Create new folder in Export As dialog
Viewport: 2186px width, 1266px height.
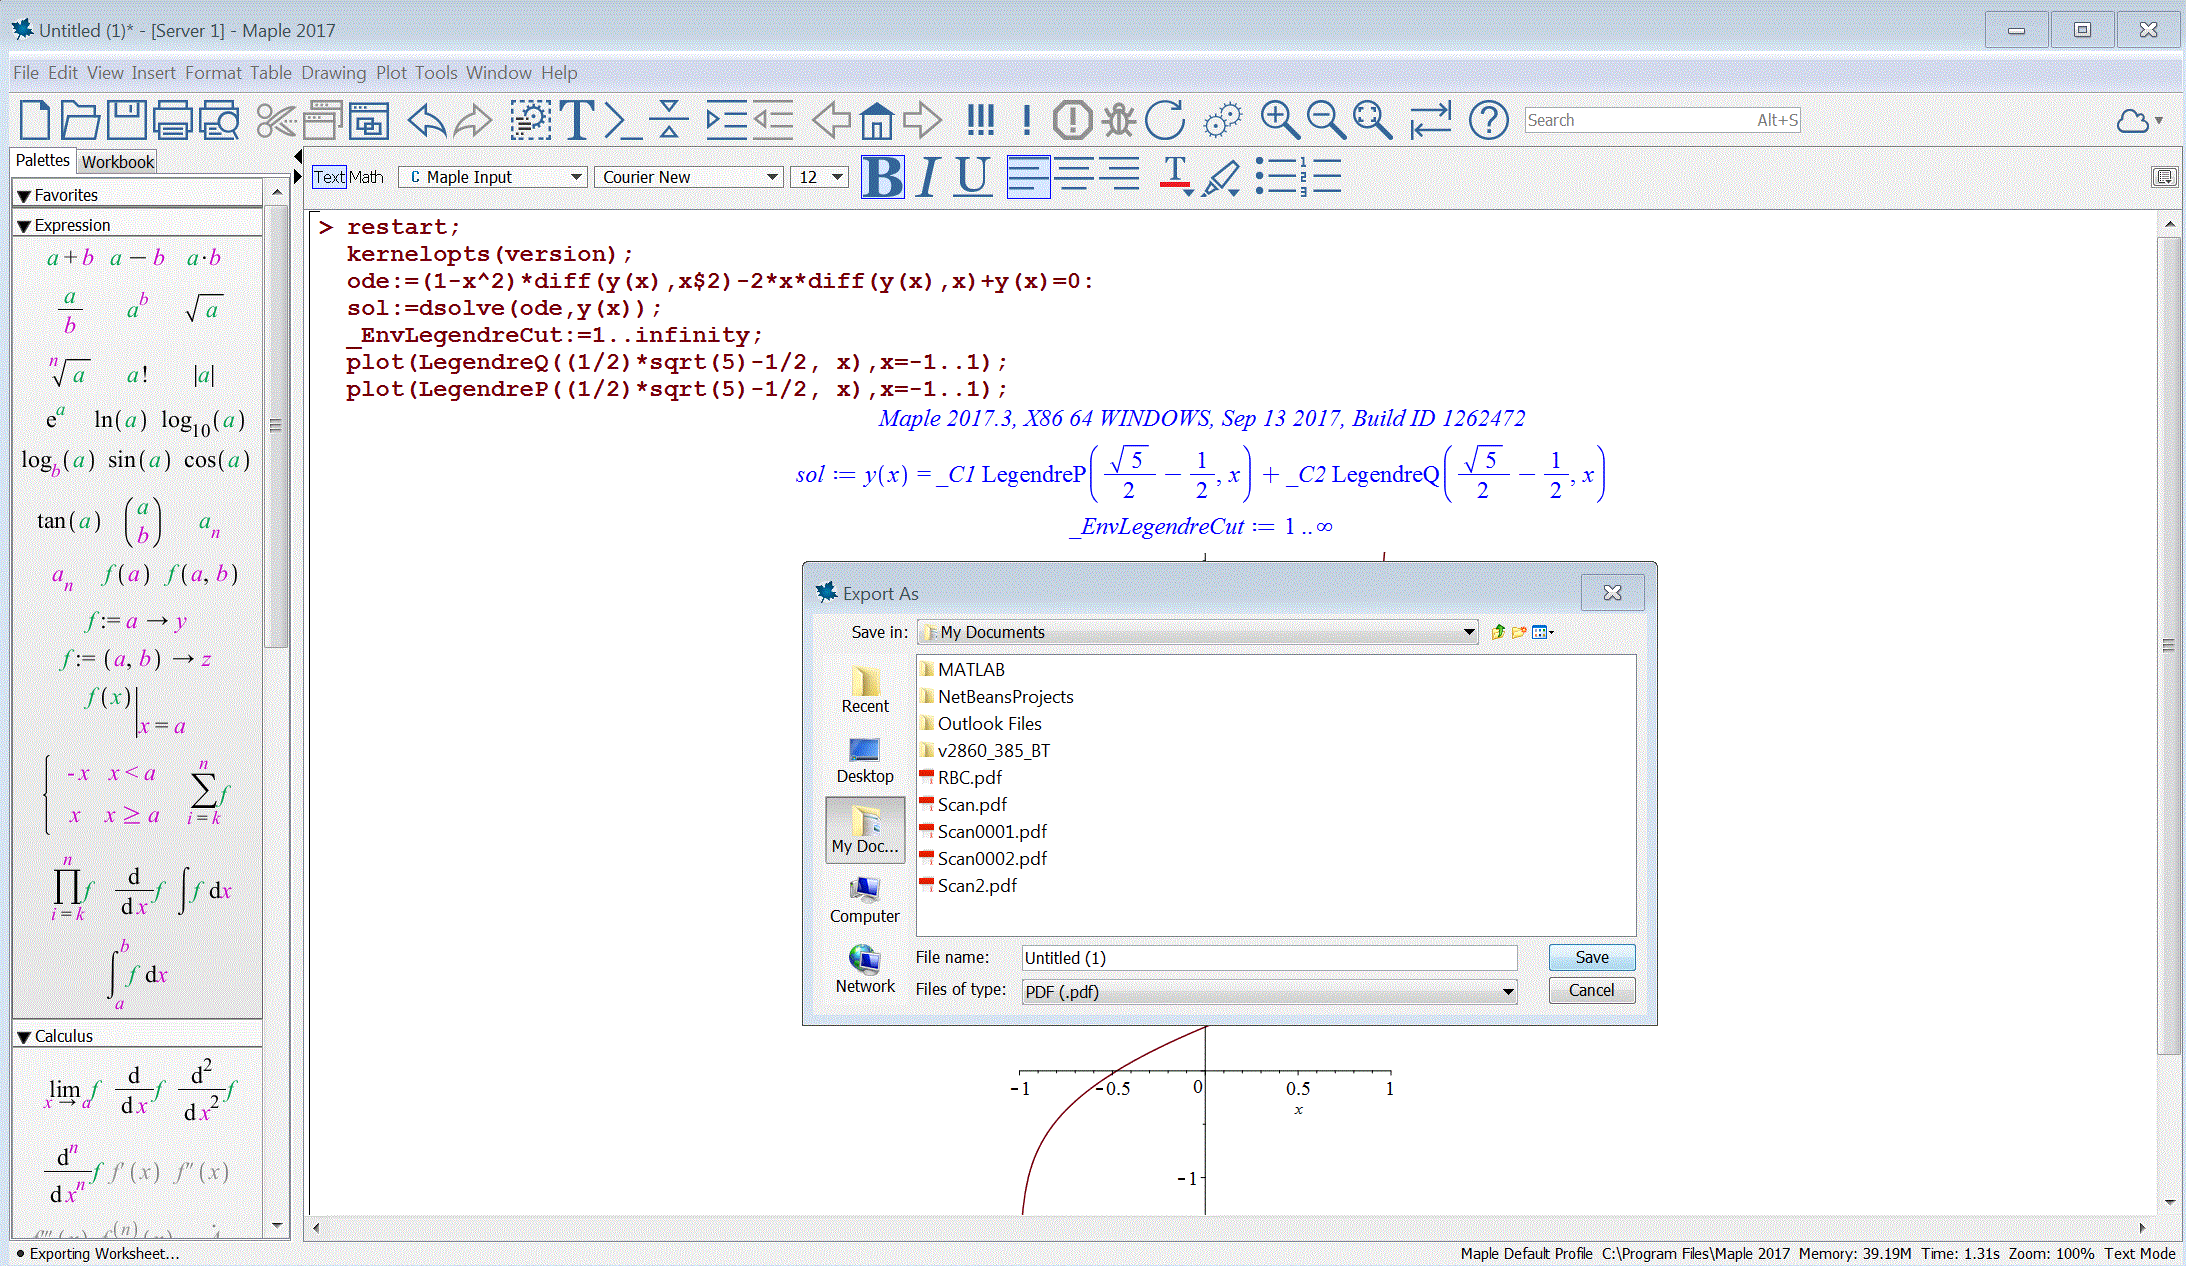[x=1519, y=632]
